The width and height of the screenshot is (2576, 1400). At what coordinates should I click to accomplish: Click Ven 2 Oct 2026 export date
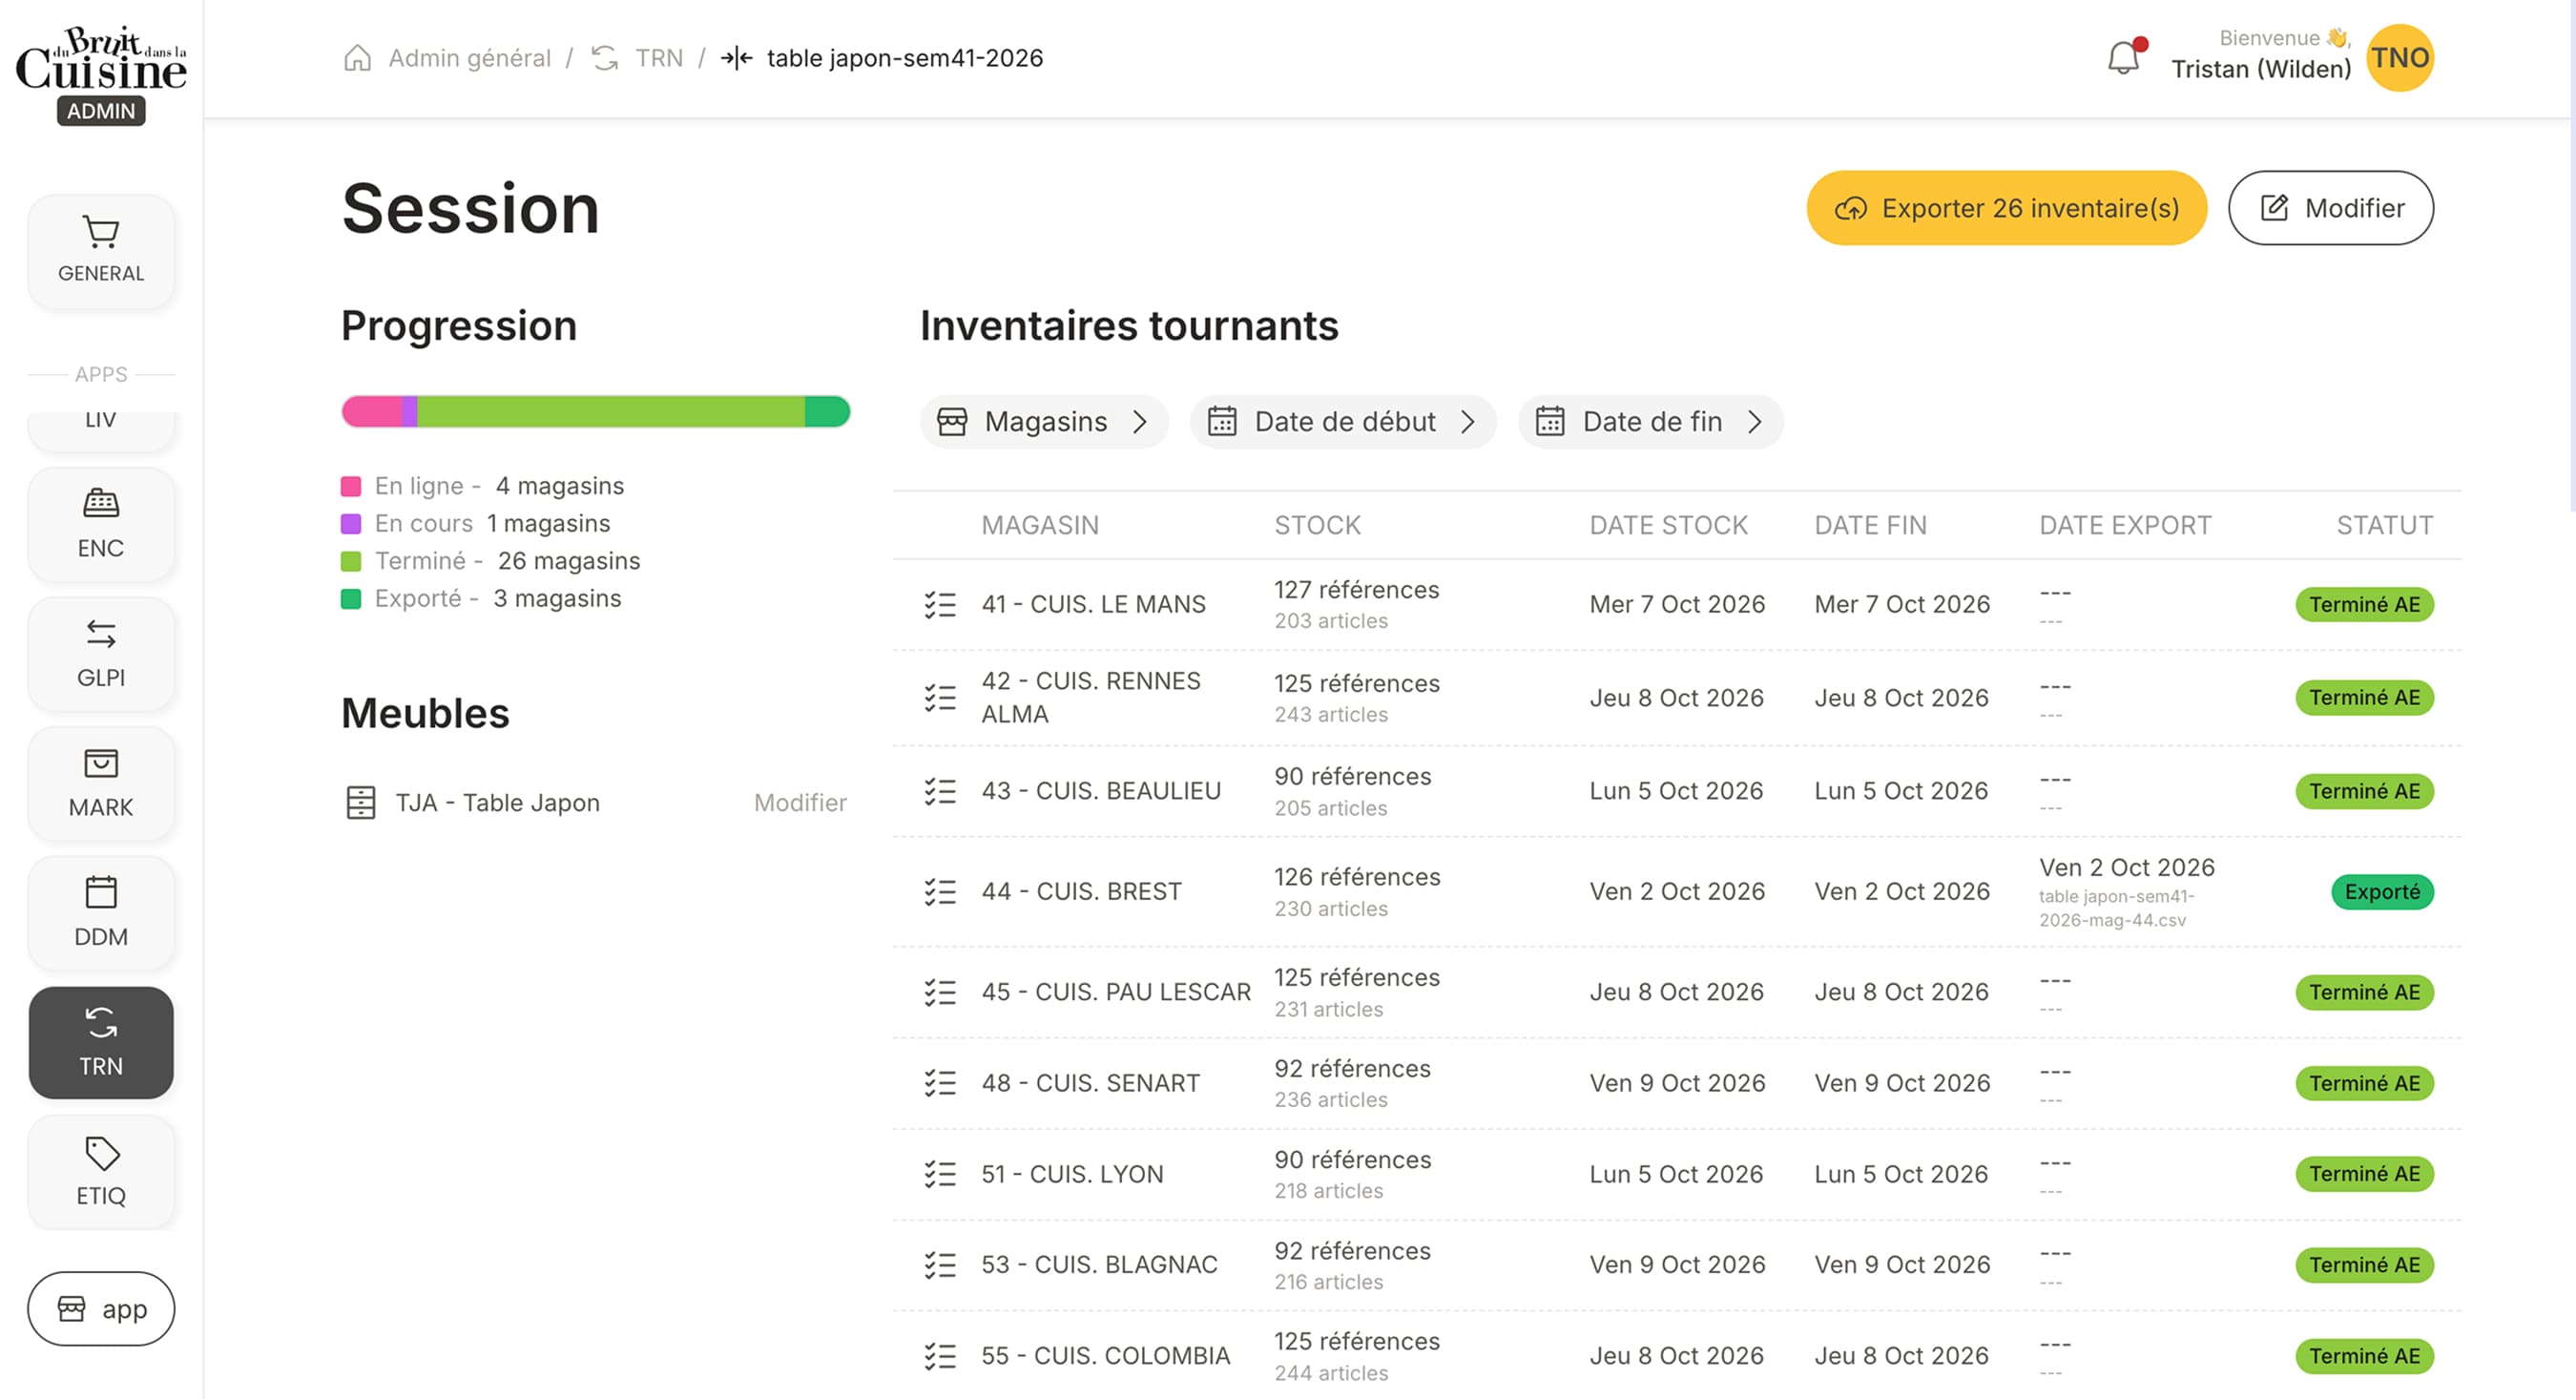pyautogui.click(x=2127, y=868)
